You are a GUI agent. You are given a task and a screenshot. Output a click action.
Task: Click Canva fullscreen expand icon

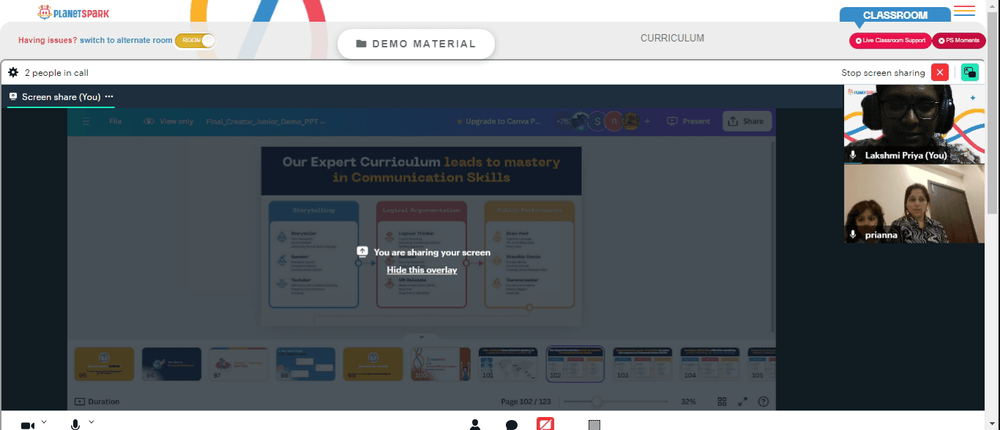click(742, 401)
